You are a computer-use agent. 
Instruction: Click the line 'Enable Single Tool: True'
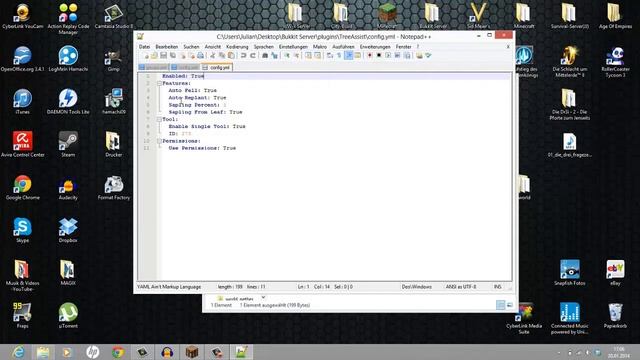[x=207, y=127]
